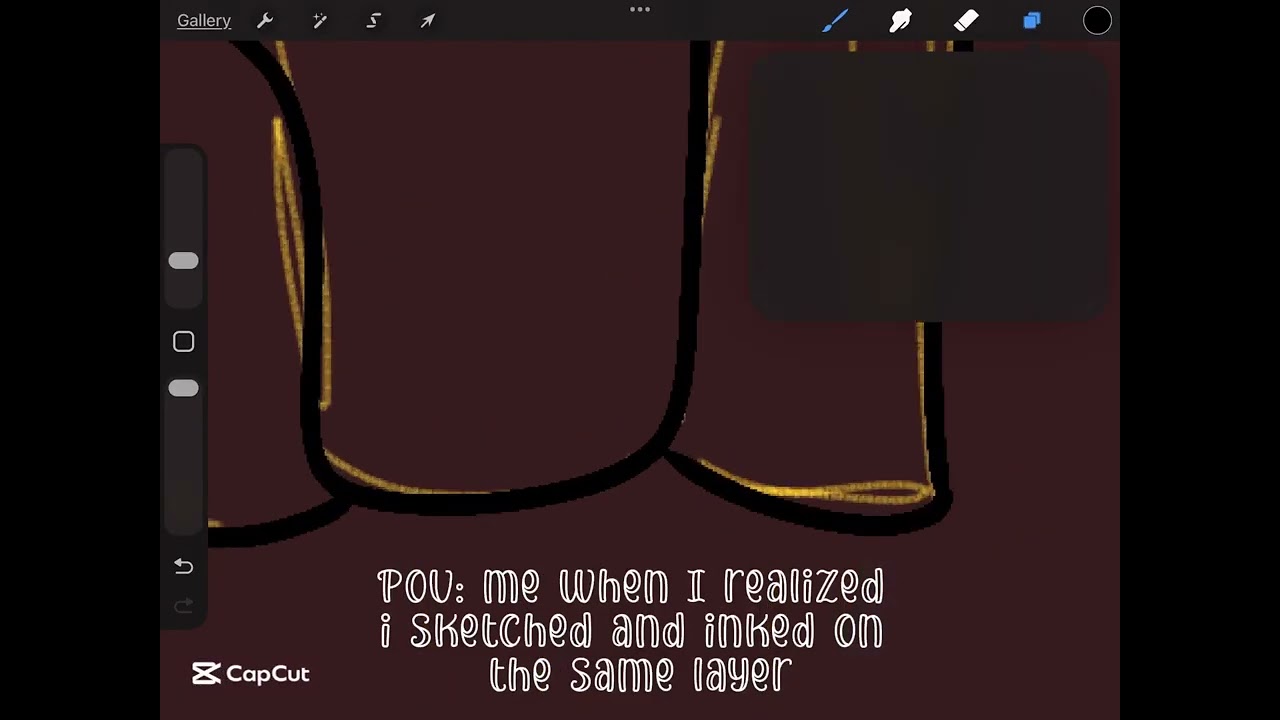Select the Smudge tool

pos(900,21)
